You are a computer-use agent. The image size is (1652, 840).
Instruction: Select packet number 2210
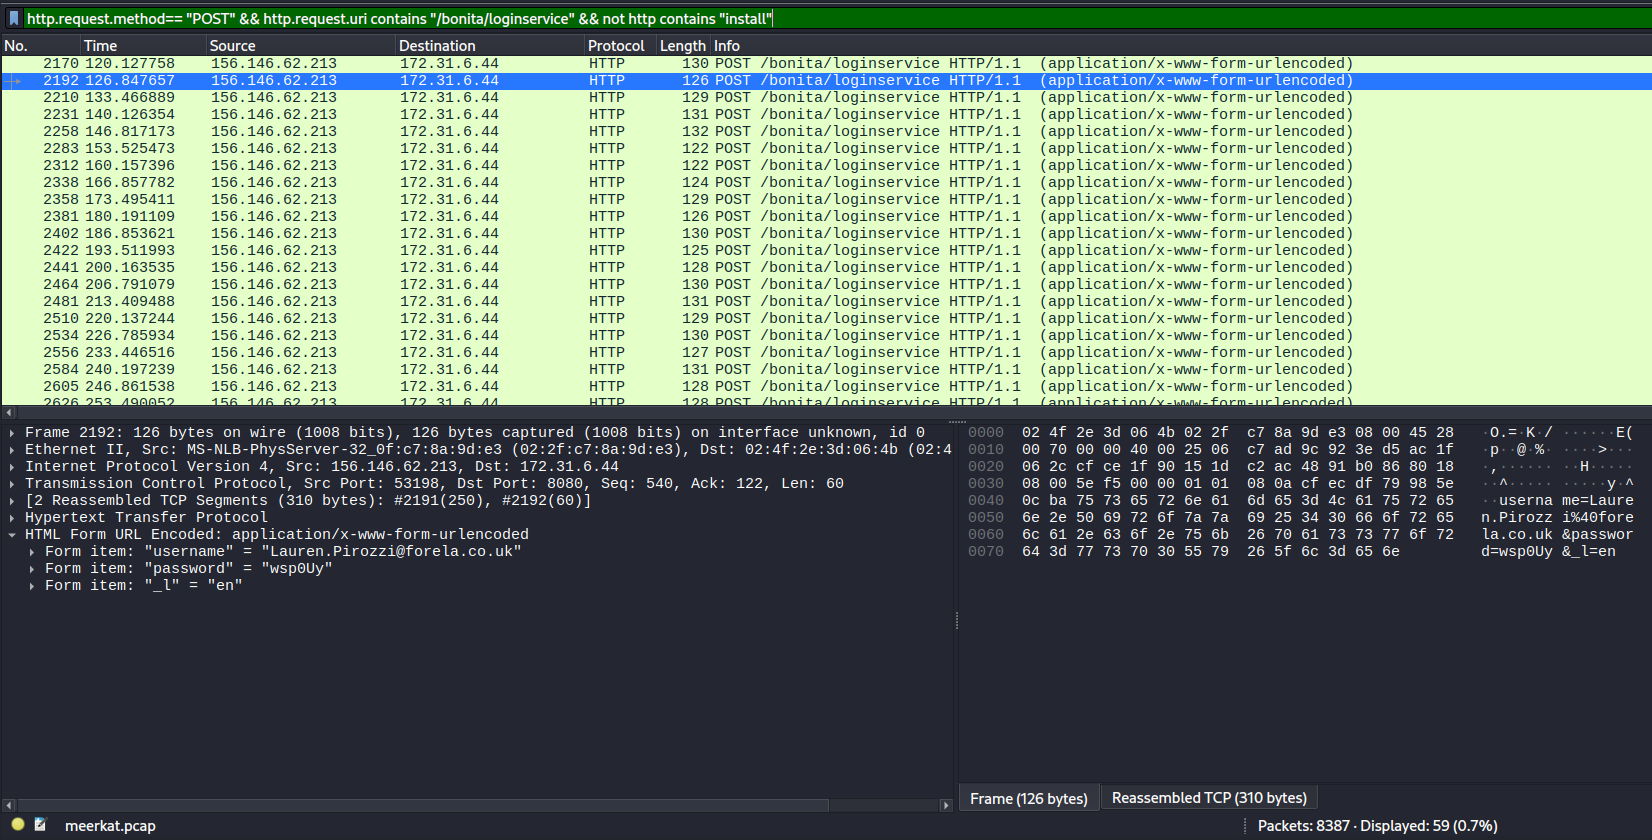(826, 98)
